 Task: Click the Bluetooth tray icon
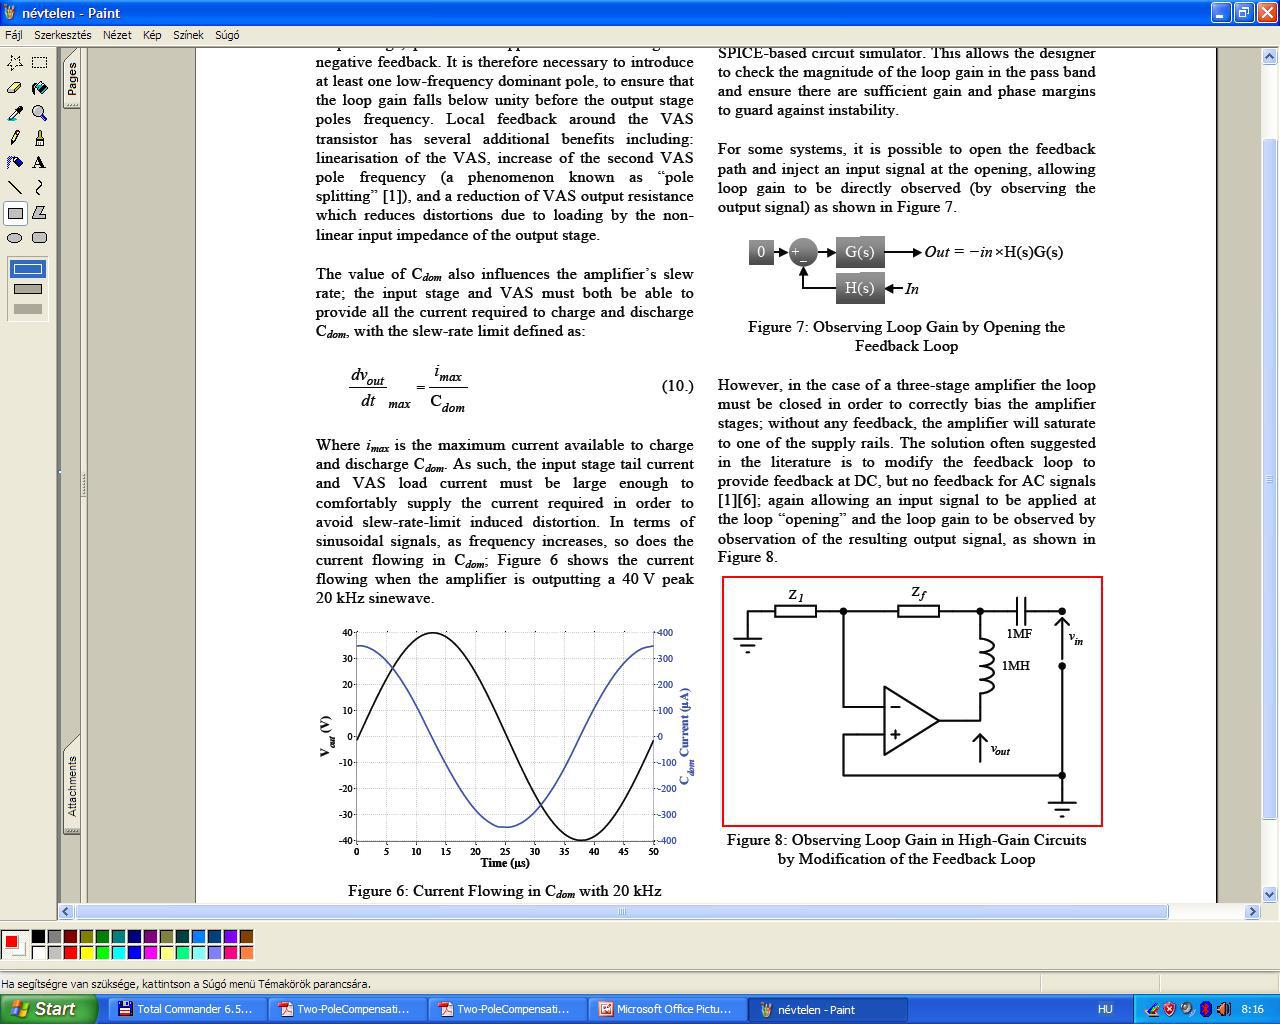pyautogui.click(x=1206, y=1009)
